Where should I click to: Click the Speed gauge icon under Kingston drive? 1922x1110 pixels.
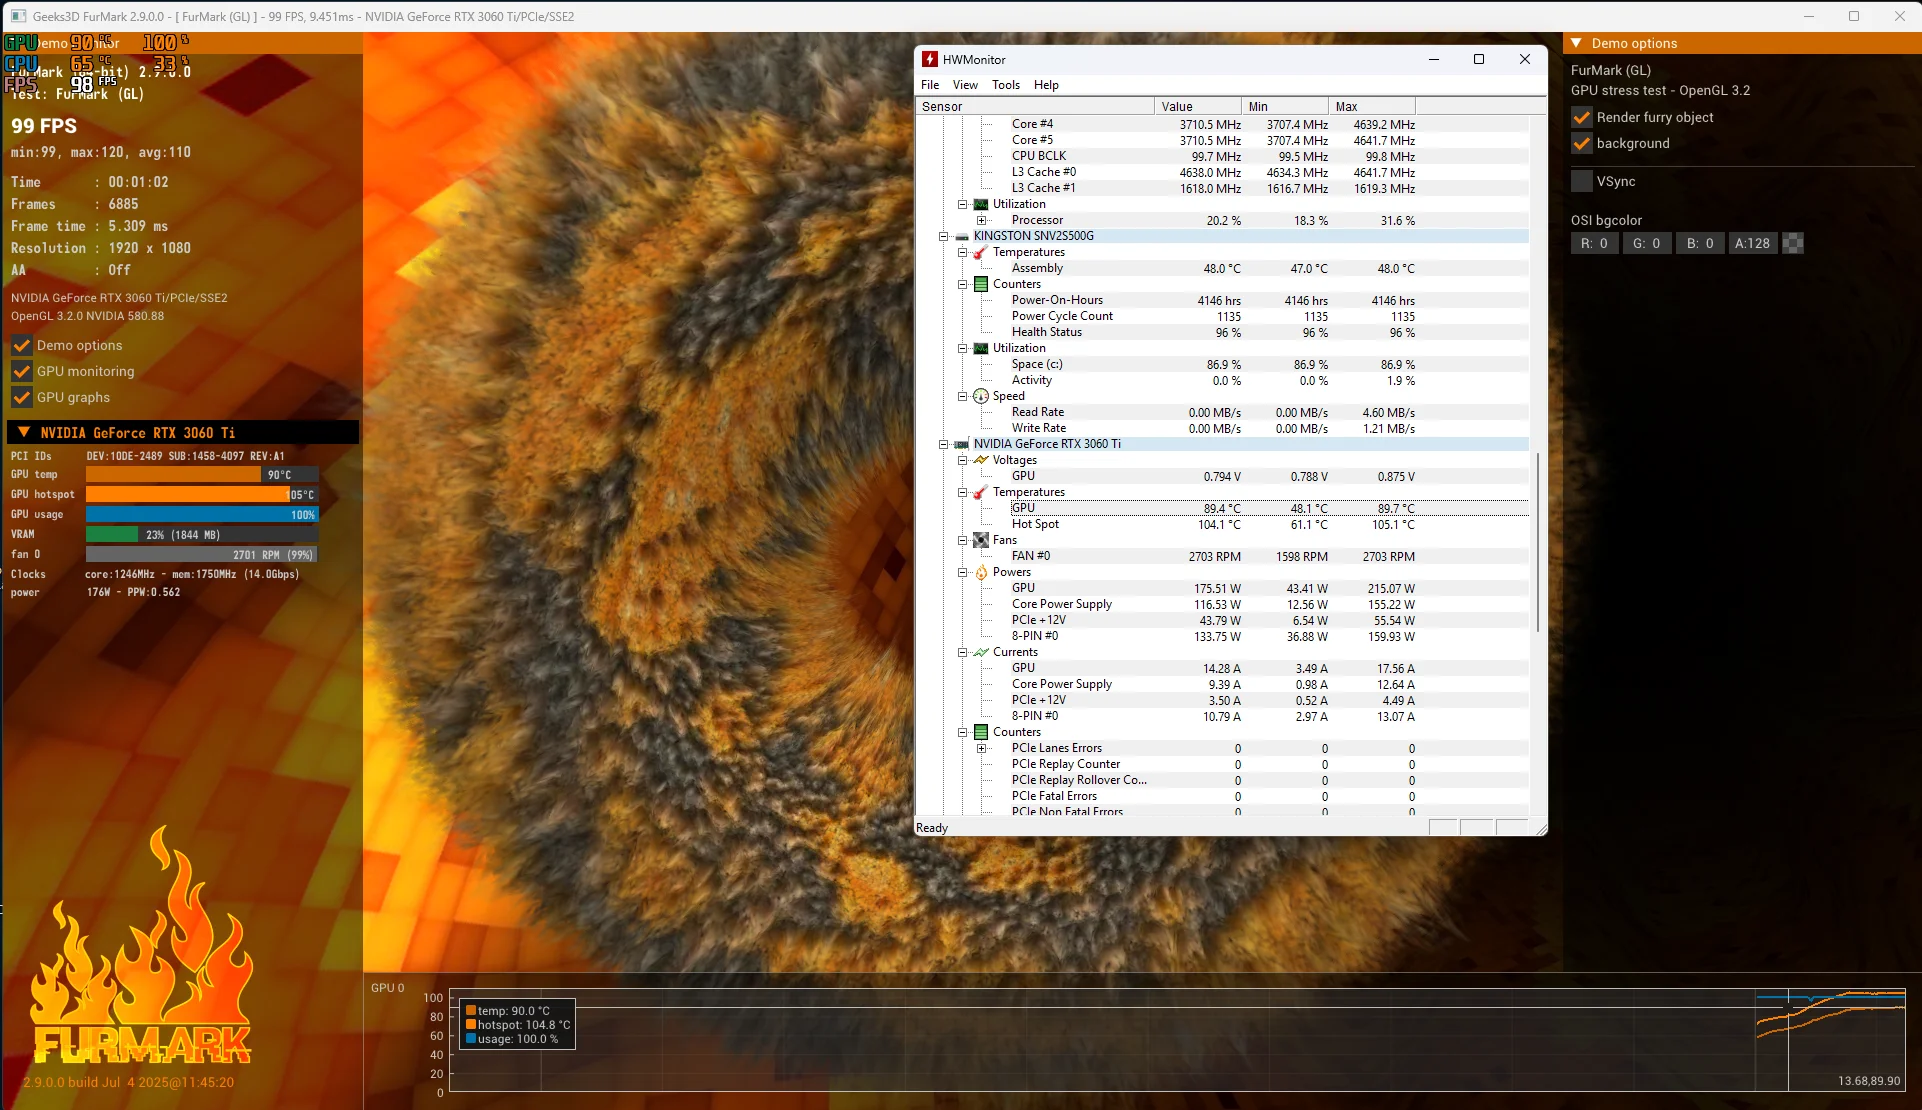[x=981, y=396]
